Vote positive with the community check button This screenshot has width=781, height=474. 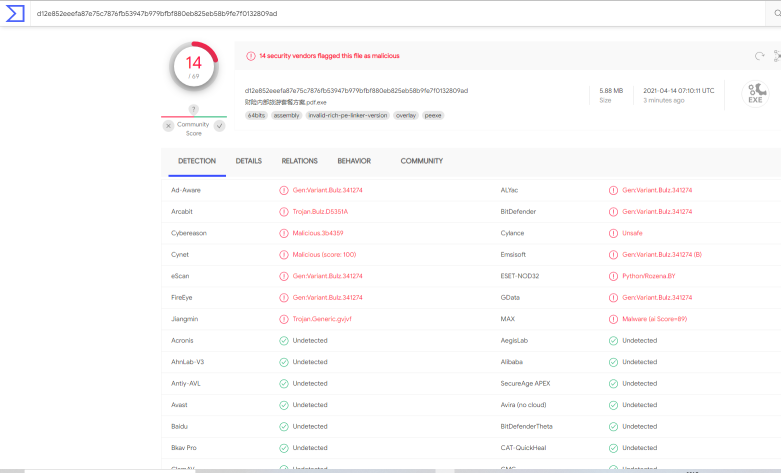pos(220,125)
